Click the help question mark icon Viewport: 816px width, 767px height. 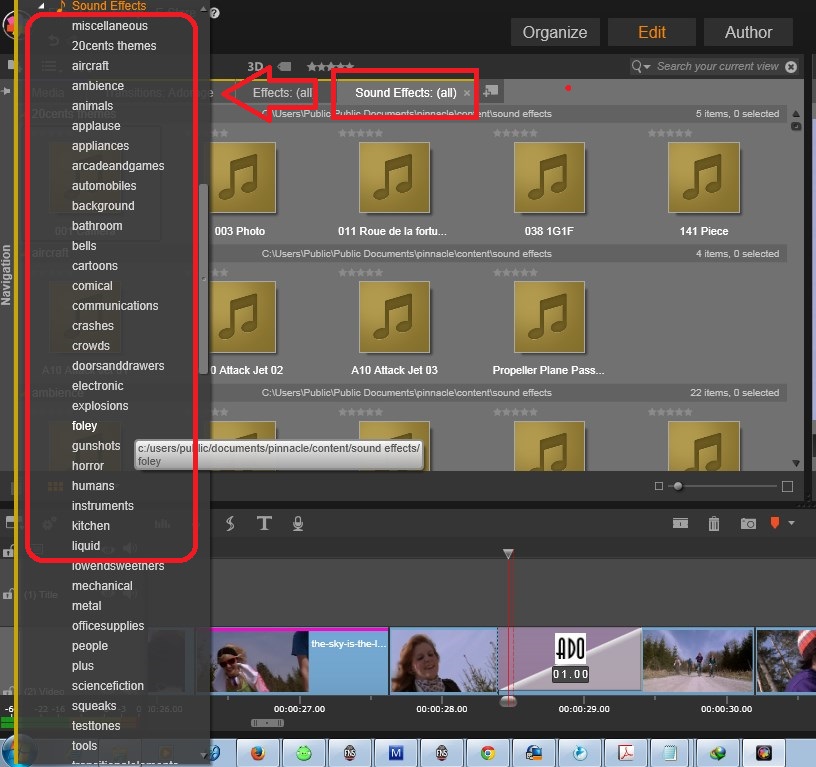click(214, 13)
